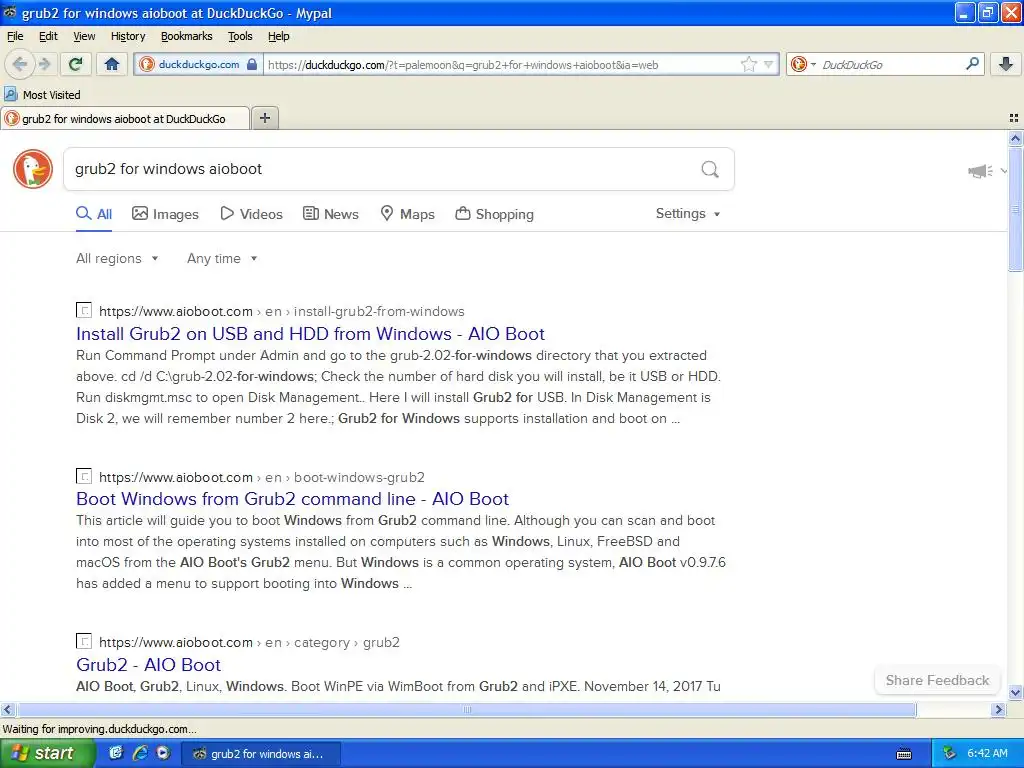Open a new tab with plus button
This screenshot has width=1024, height=768.
(x=264, y=118)
